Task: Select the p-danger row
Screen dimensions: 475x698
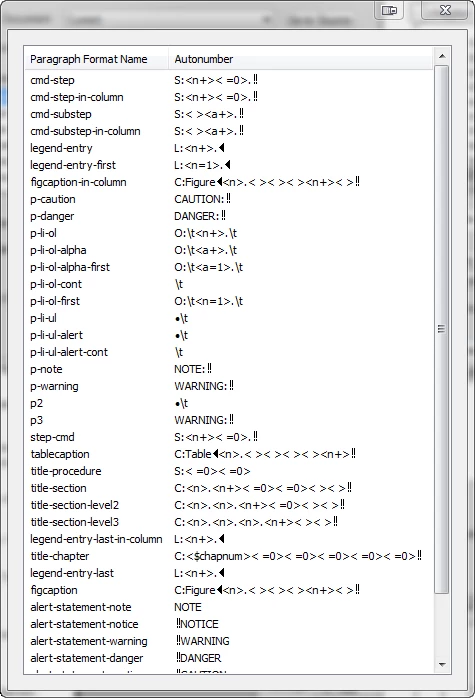Action: coord(228,216)
